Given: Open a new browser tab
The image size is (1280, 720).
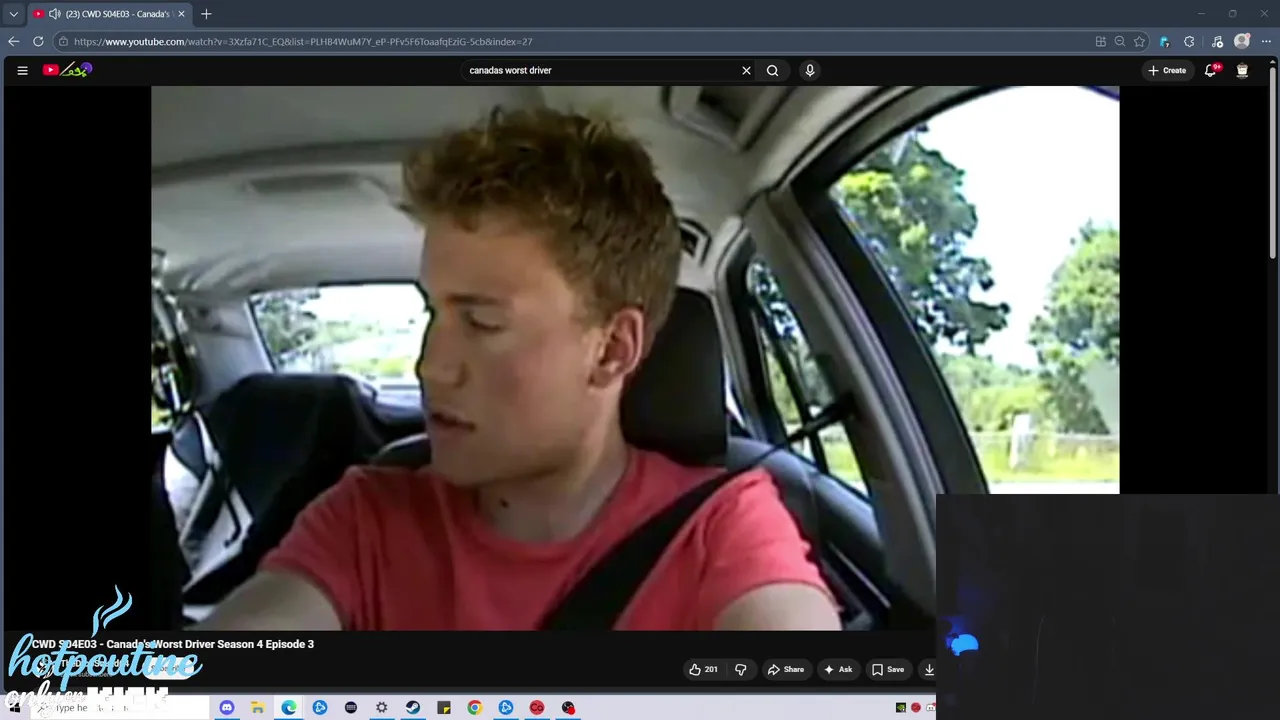Looking at the screenshot, I should pyautogui.click(x=206, y=14).
